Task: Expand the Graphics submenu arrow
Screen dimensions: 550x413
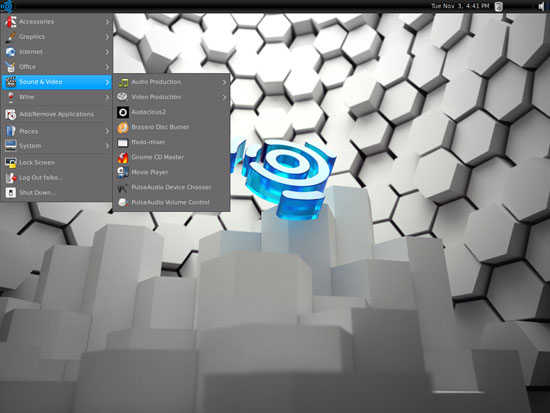Action: click(x=107, y=37)
